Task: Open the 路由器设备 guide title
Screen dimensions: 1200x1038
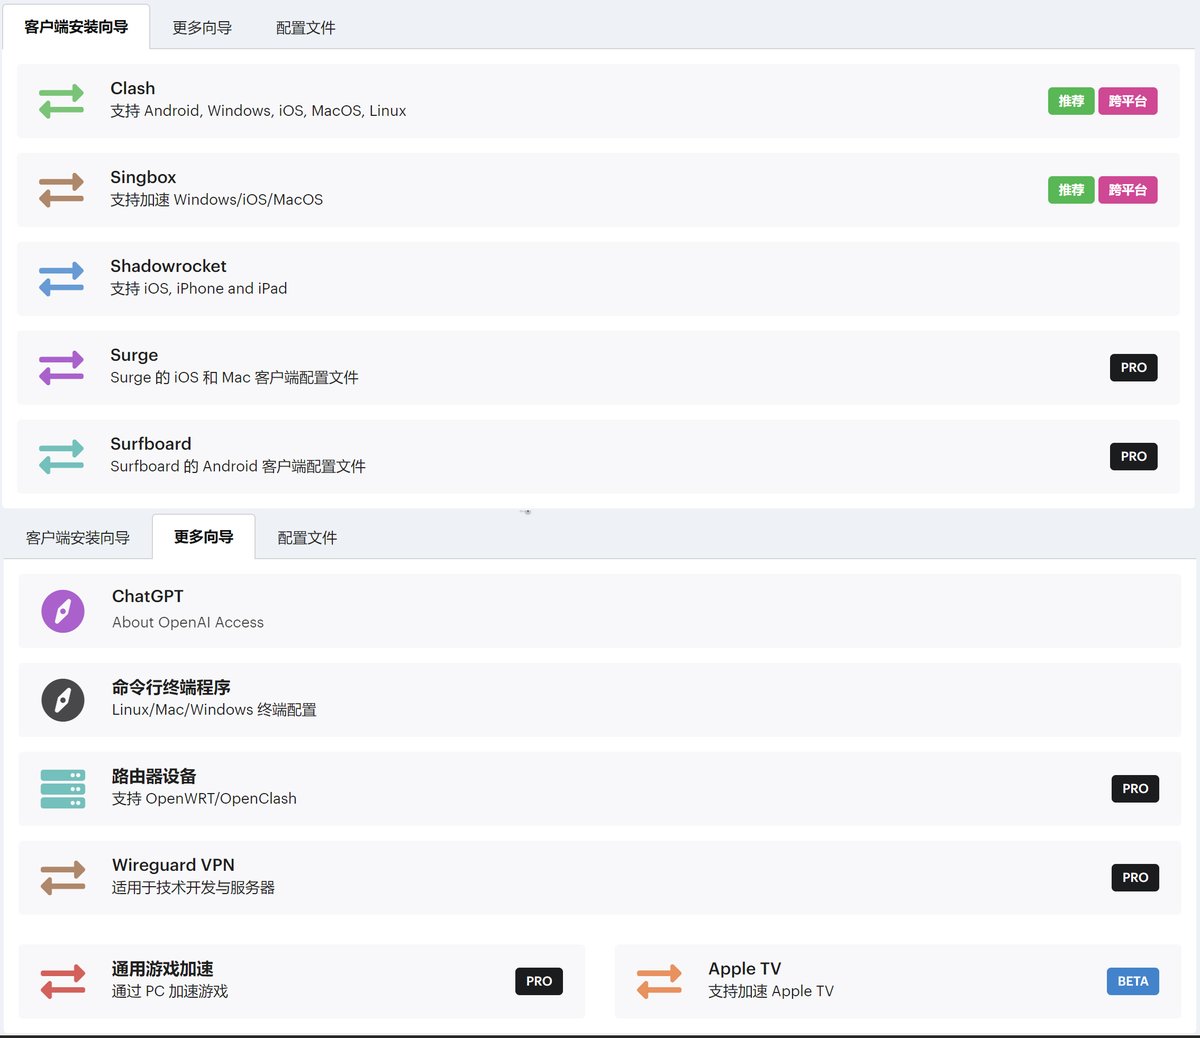Action: [154, 776]
